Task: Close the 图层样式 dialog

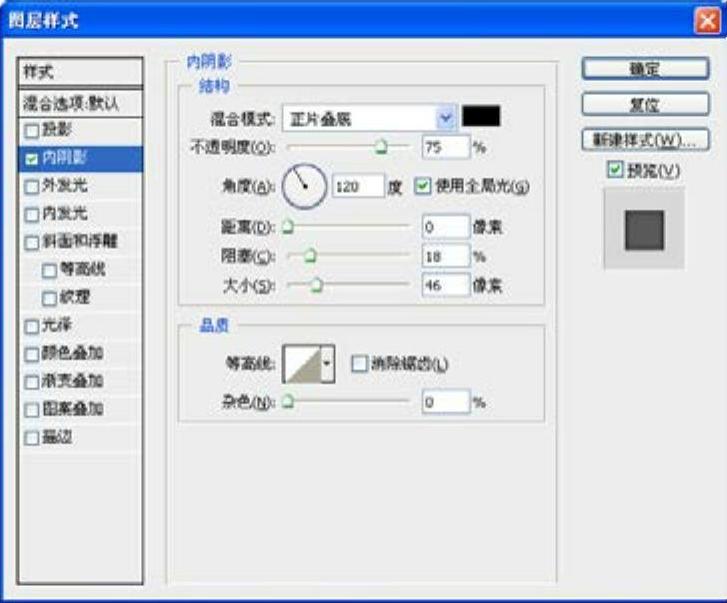Action: (x=707, y=21)
